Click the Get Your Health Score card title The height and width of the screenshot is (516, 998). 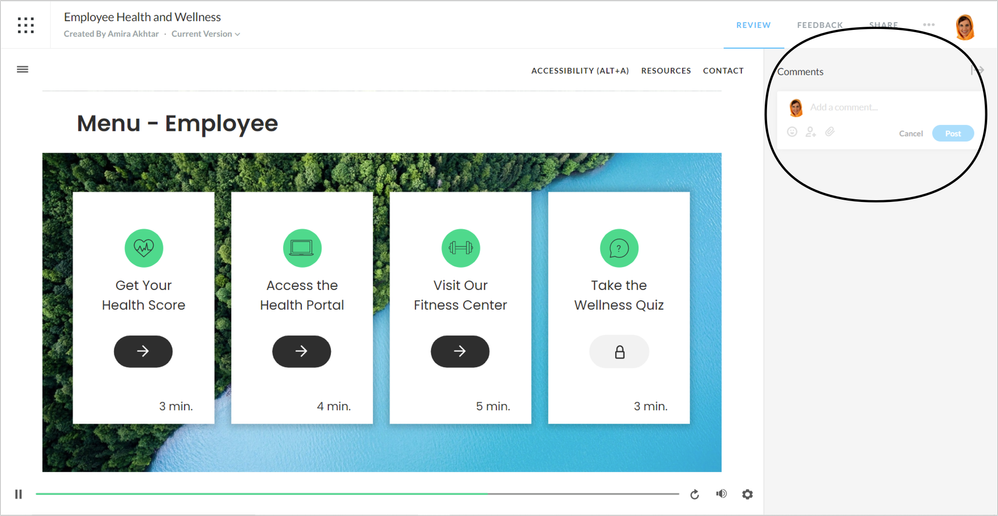click(x=144, y=295)
